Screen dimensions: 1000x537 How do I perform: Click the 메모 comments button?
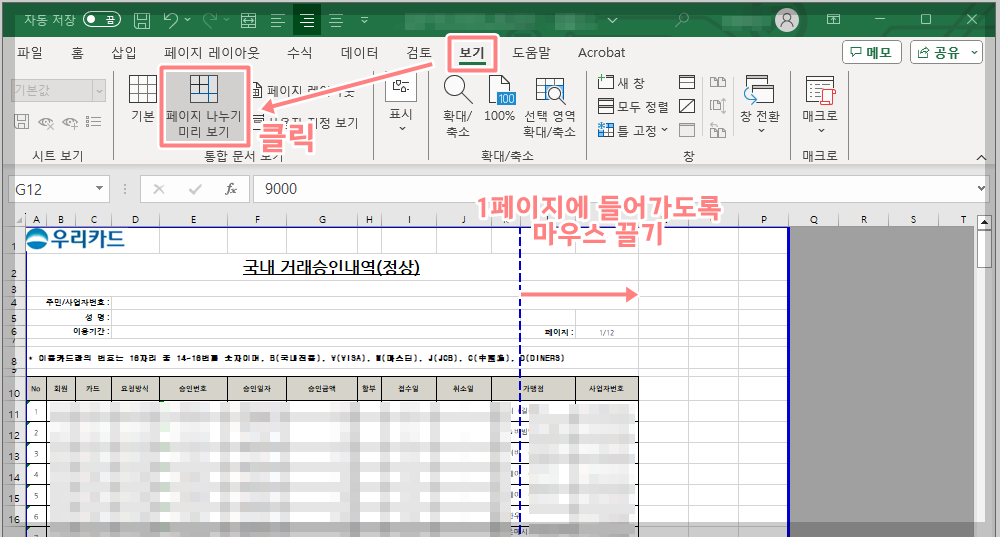871,52
